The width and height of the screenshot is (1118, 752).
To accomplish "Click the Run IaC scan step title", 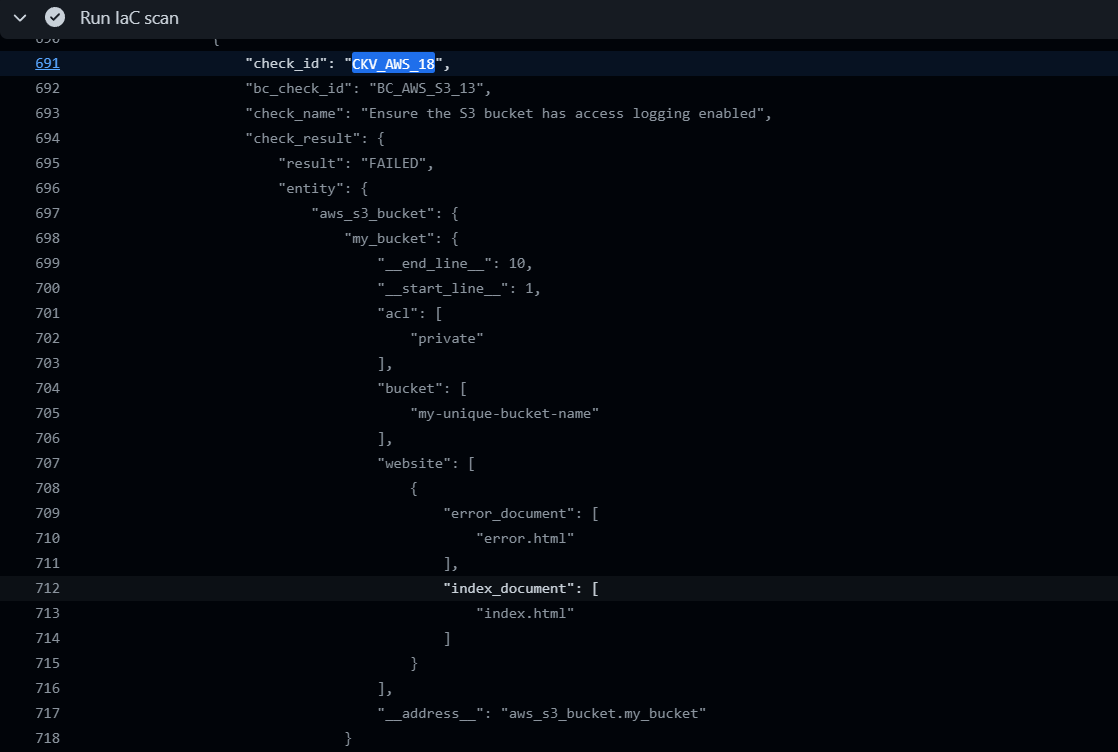I will [x=129, y=18].
